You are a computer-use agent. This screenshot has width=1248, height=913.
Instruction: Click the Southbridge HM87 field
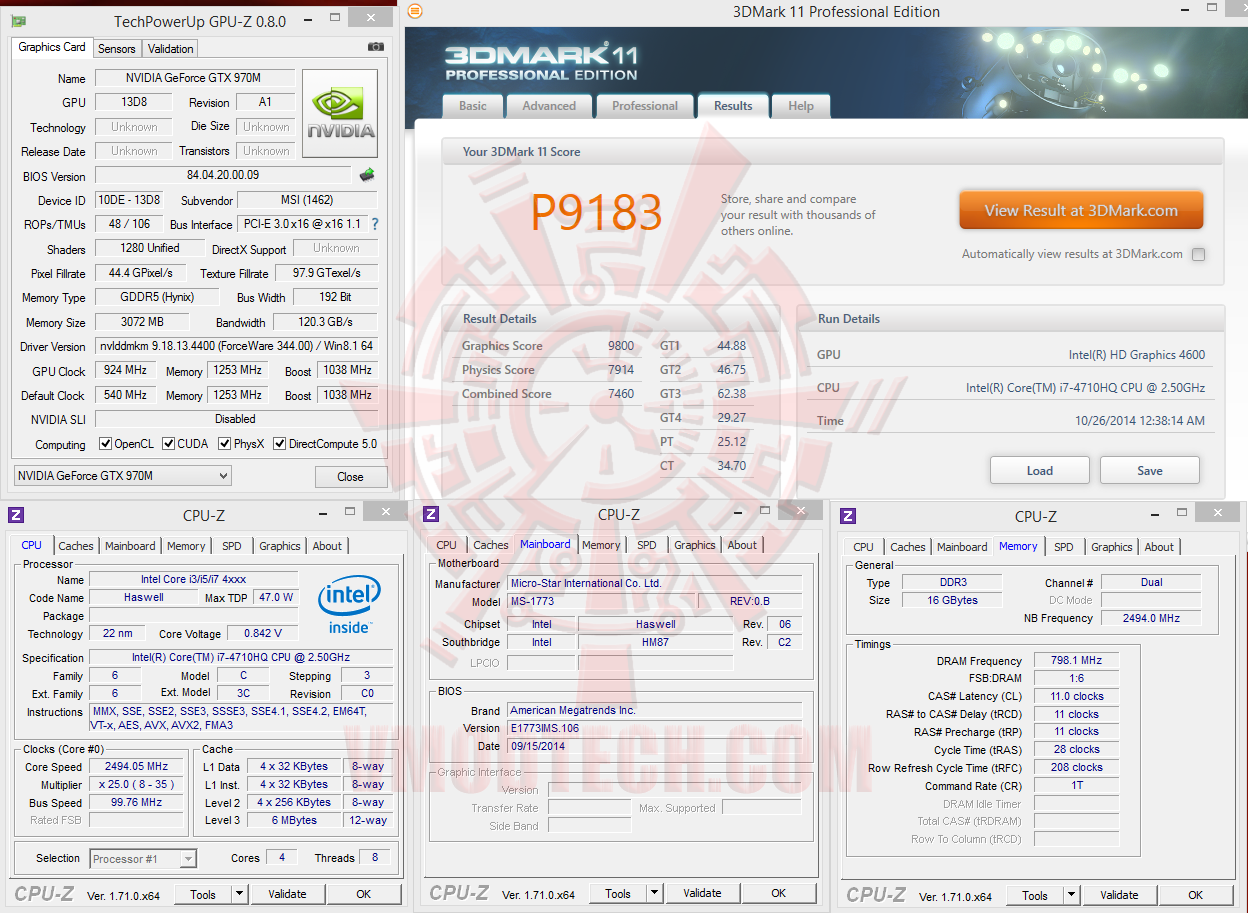point(656,642)
